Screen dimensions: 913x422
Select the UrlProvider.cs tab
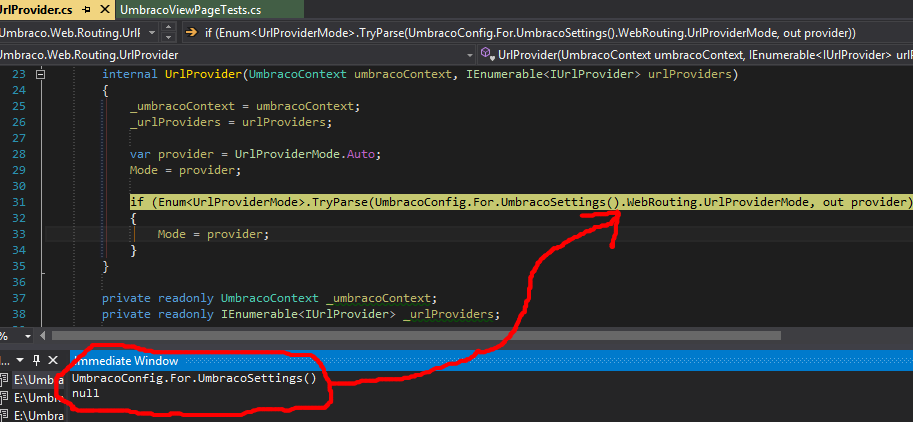(x=38, y=10)
